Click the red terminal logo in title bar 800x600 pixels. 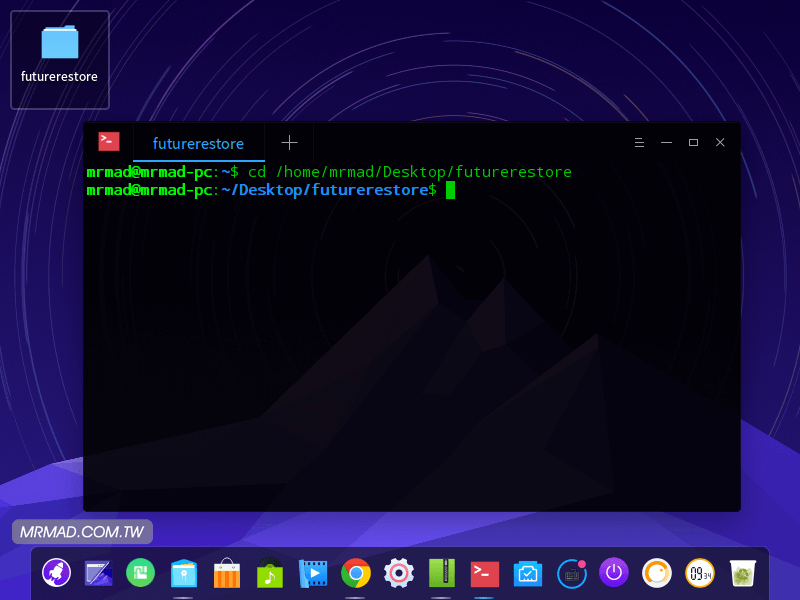[109, 142]
